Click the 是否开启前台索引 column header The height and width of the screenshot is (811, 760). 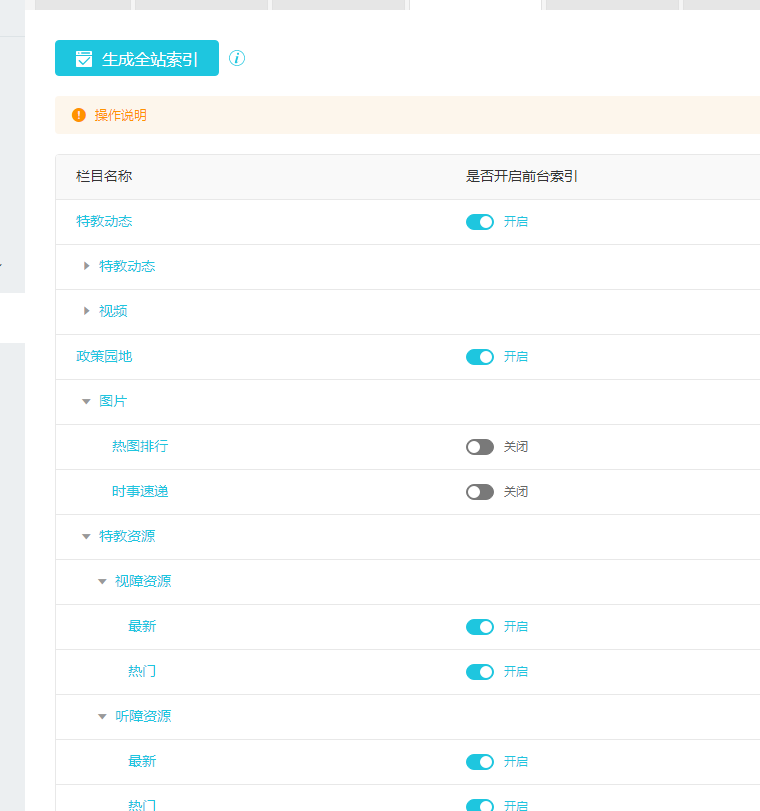[x=522, y=177]
